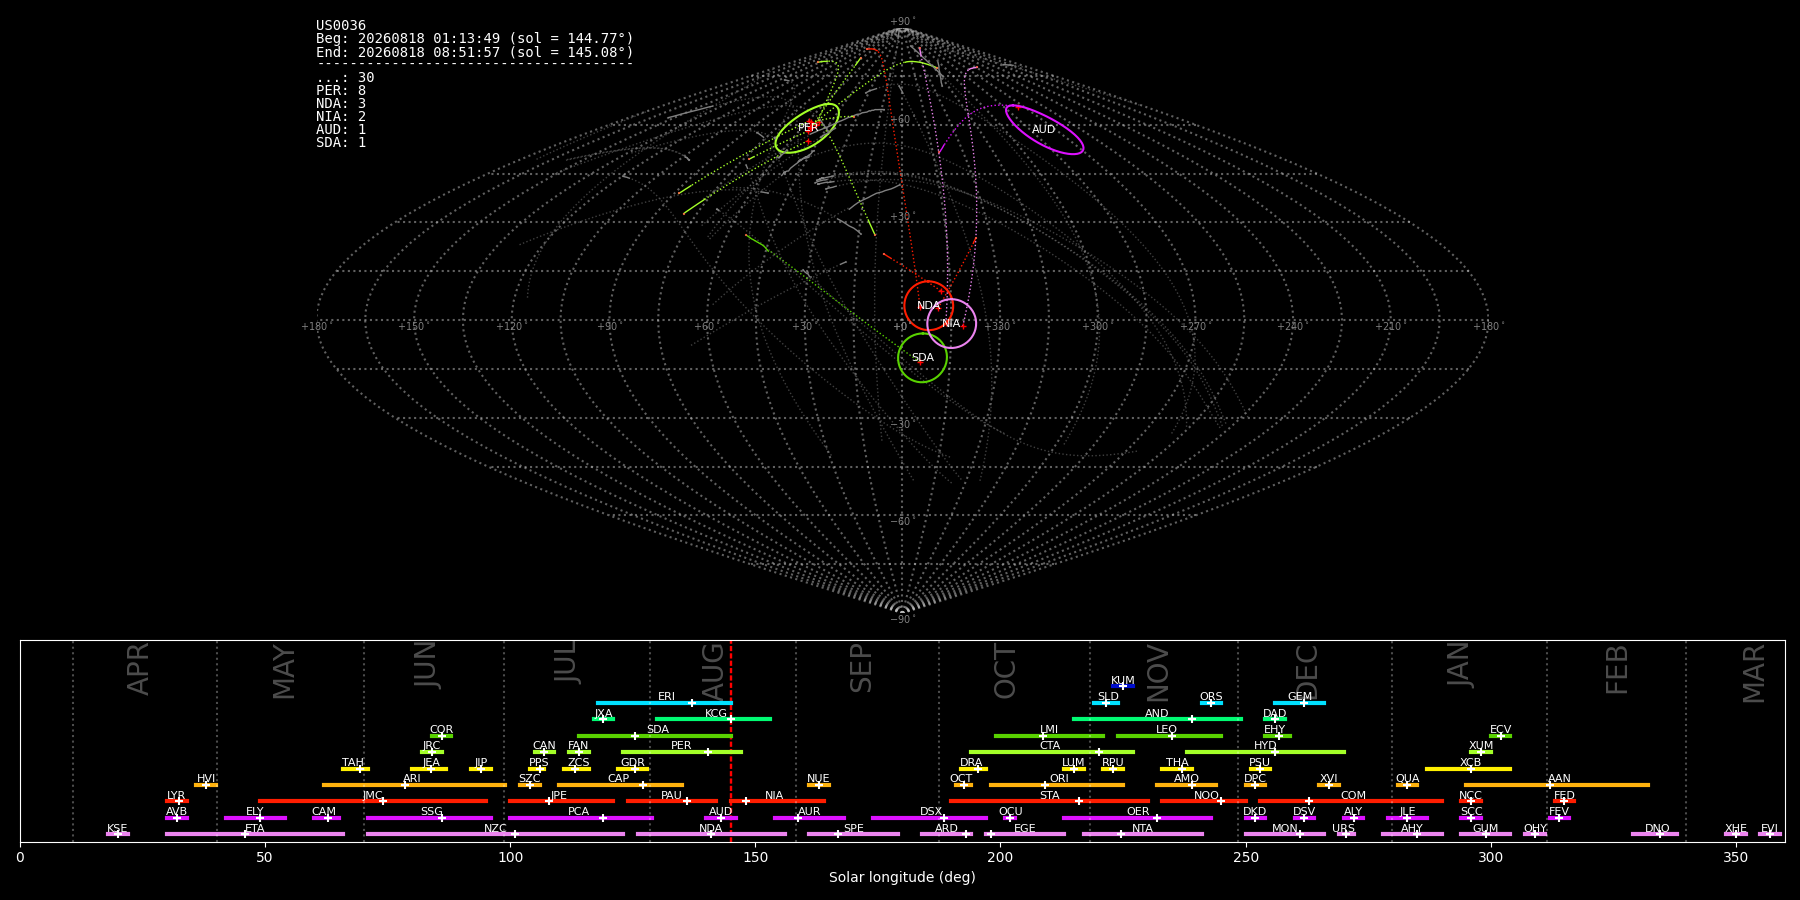Select the orange CAP shower bar

(620, 785)
